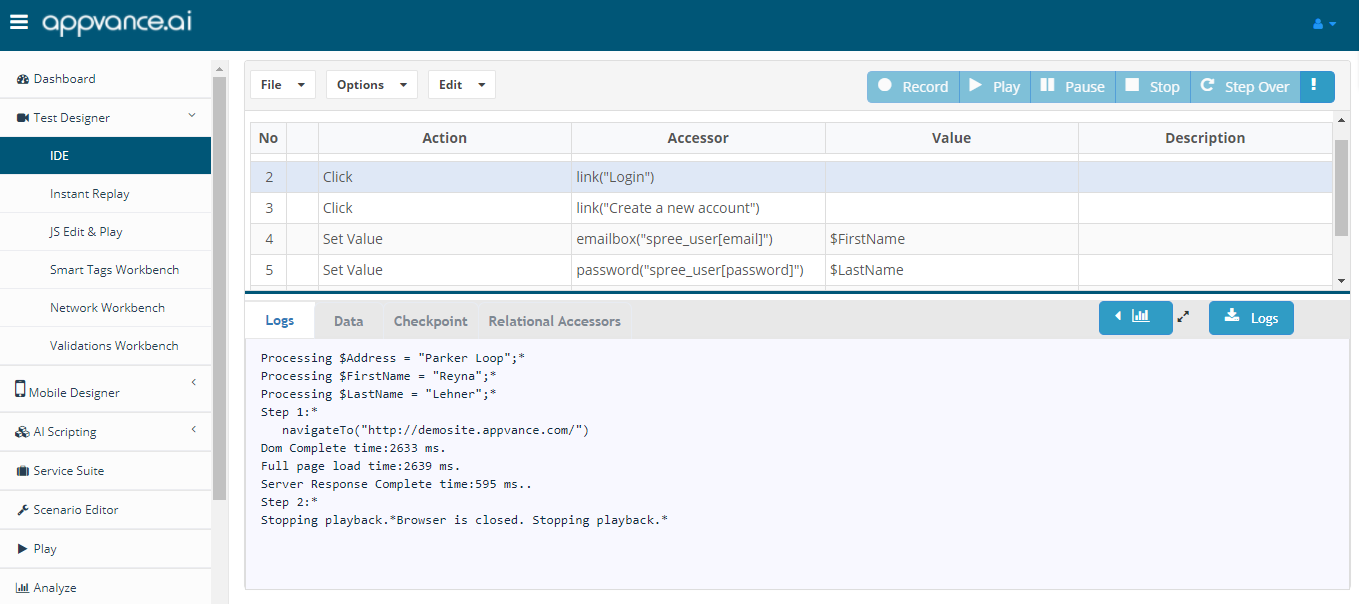
Task: Click Step Over button
Action: [1245, 87]
